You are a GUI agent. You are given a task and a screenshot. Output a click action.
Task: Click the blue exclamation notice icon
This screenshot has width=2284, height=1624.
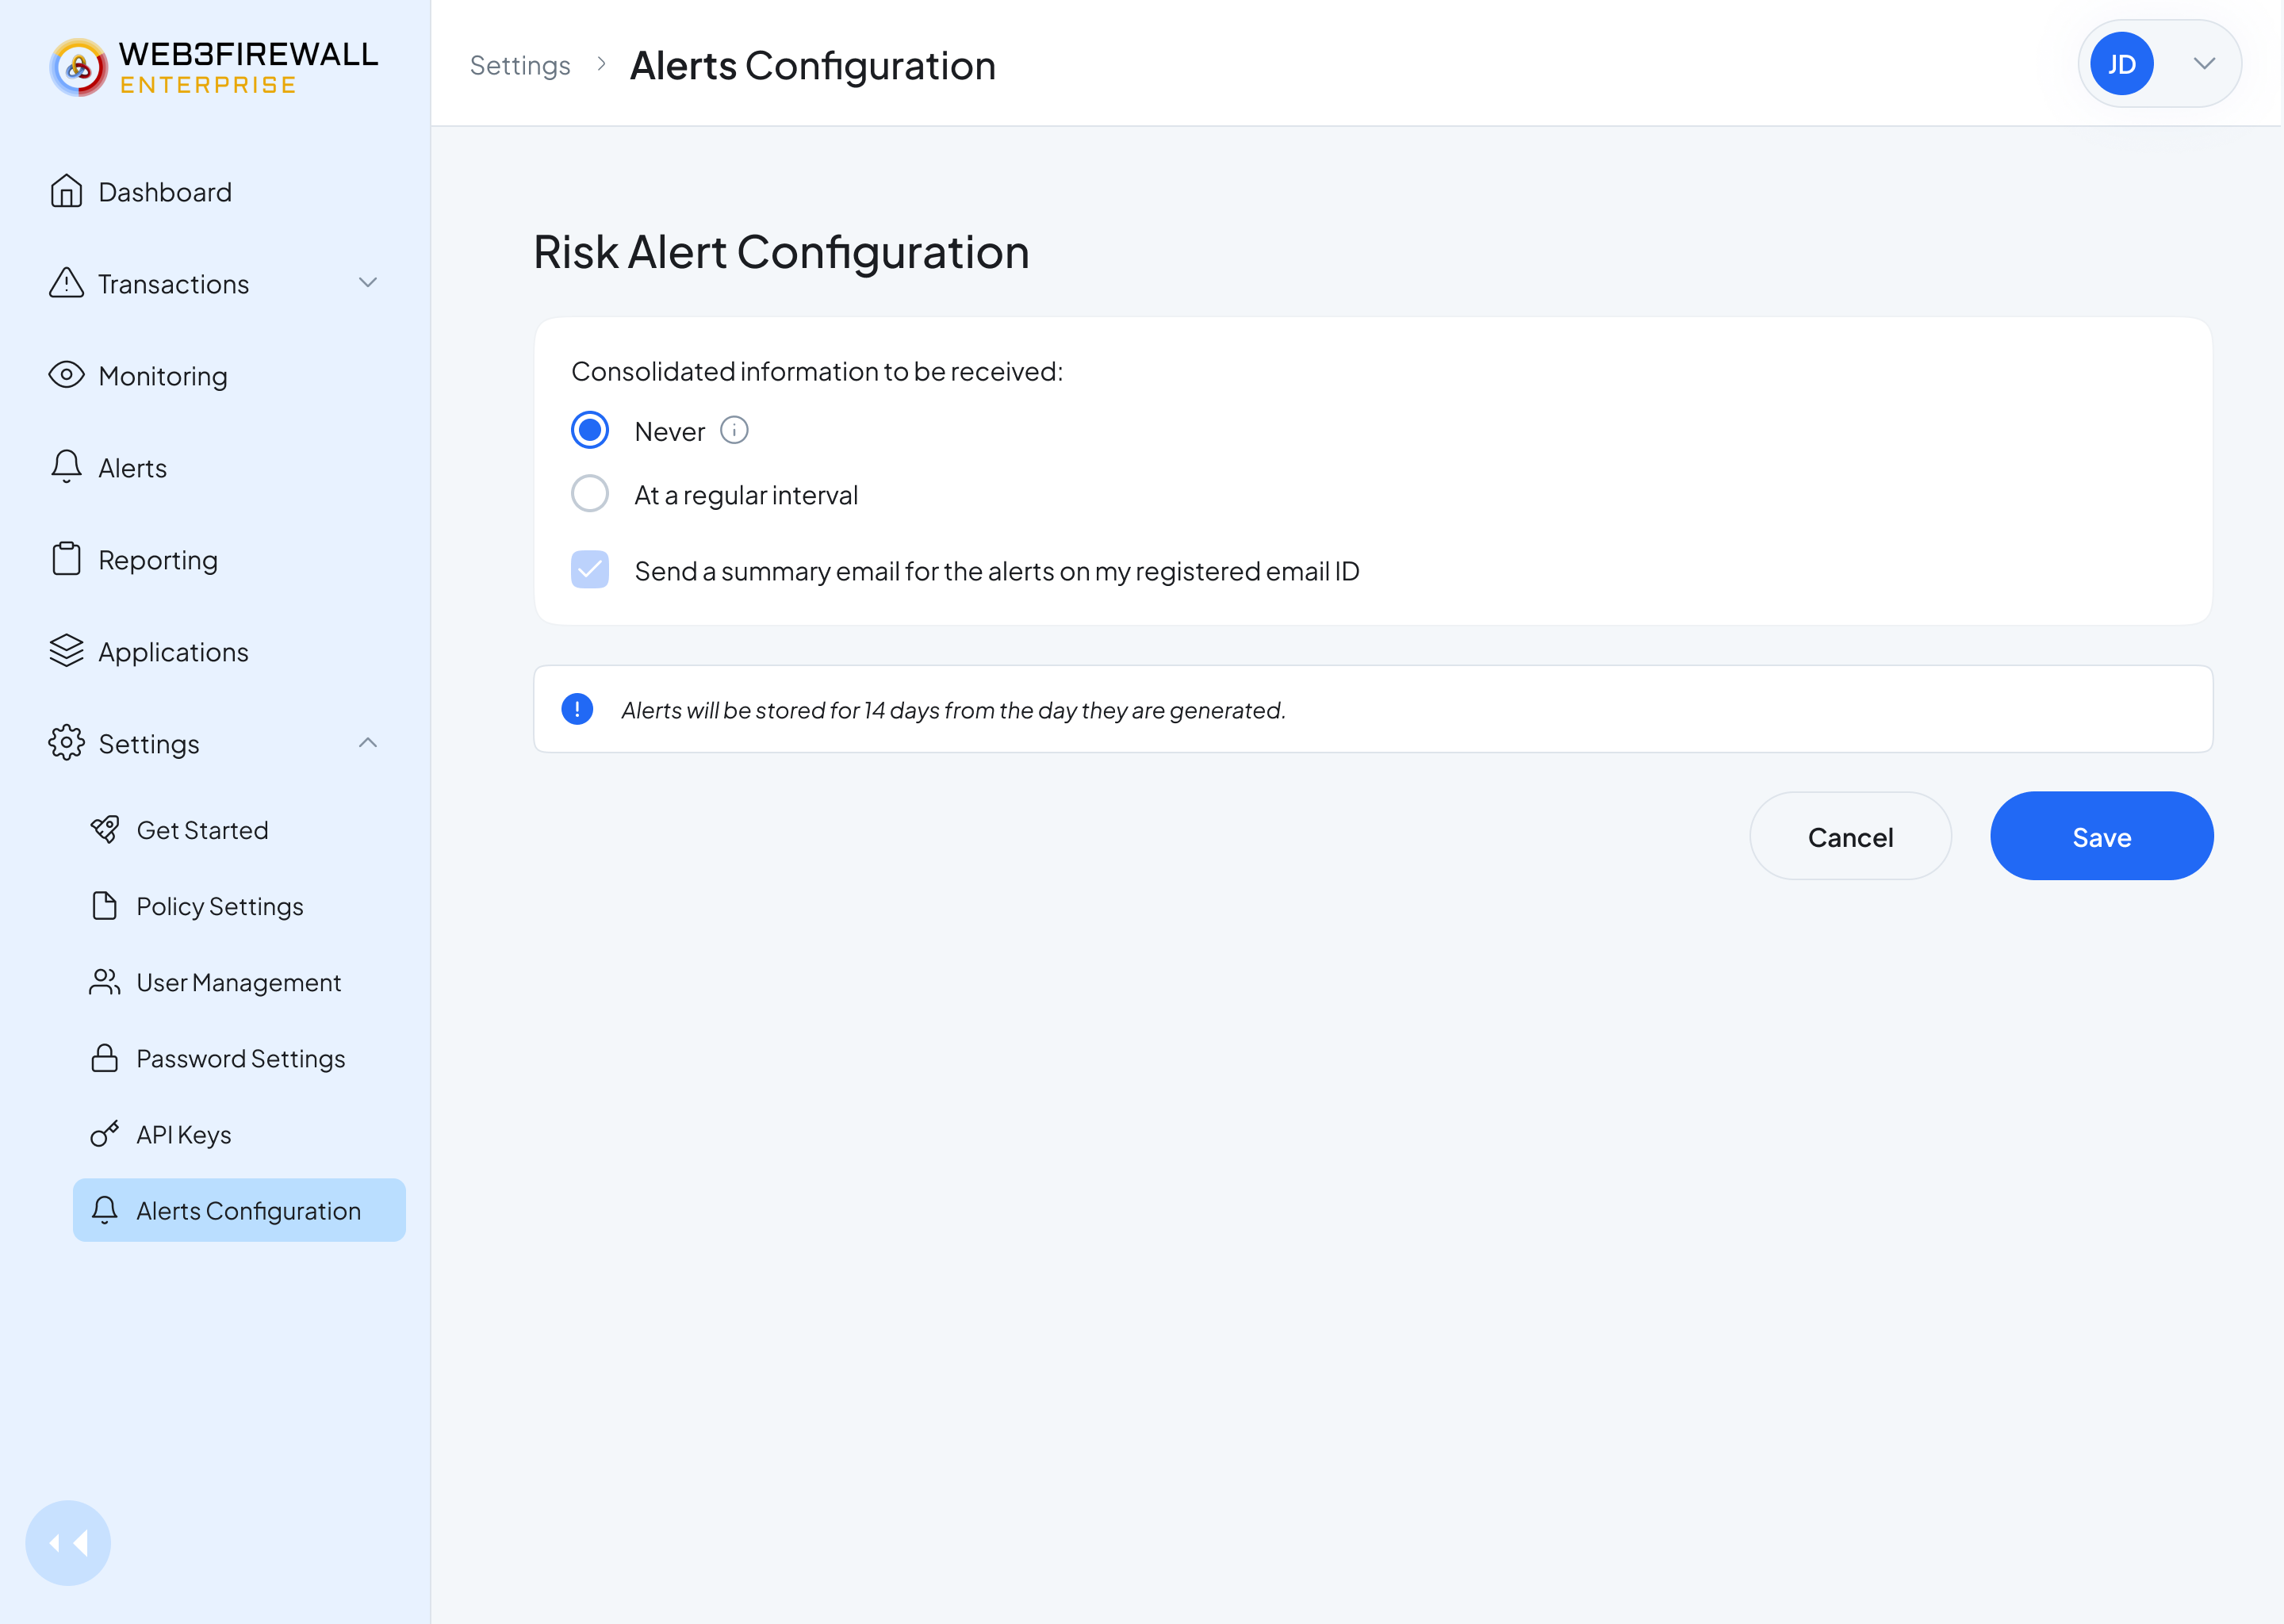click(x=577, y=709)
